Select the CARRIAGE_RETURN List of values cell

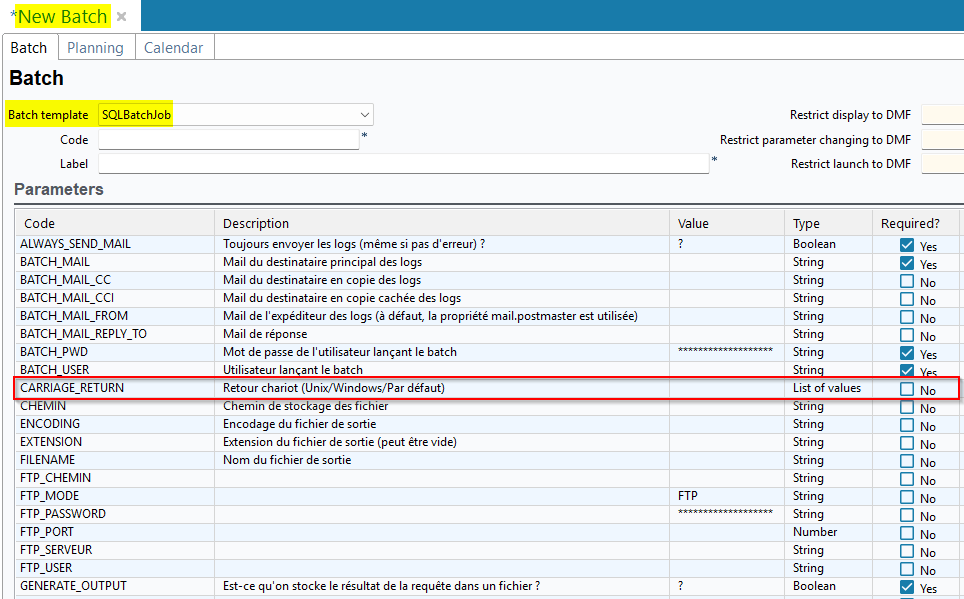[826, 388]
